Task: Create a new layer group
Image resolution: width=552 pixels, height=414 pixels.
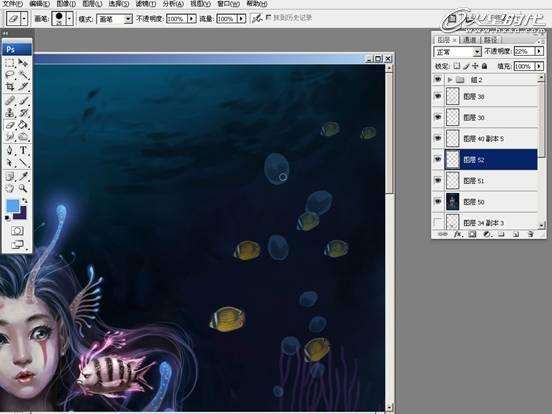Action: (501, 234)
